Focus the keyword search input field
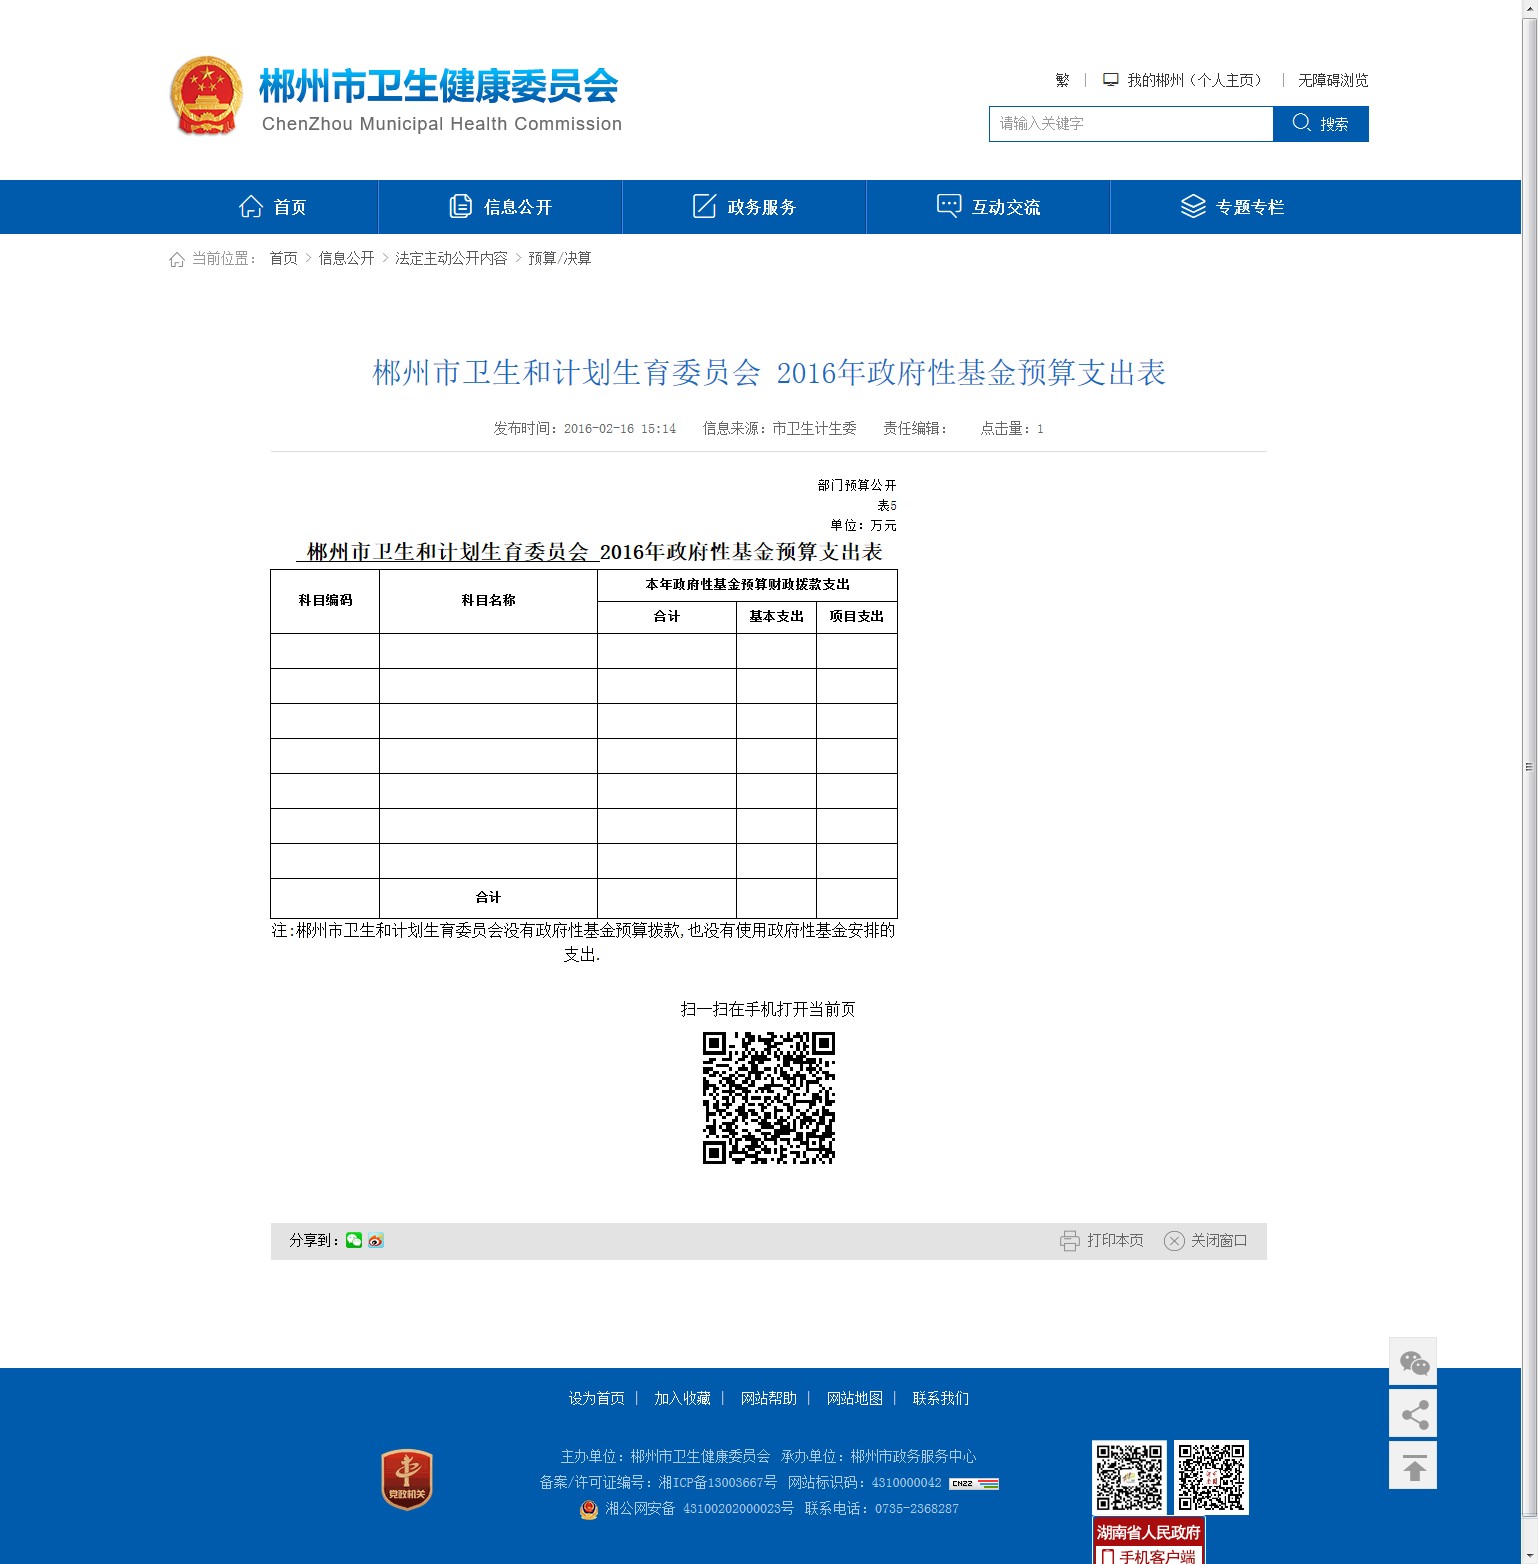 tap(1130, 124)
